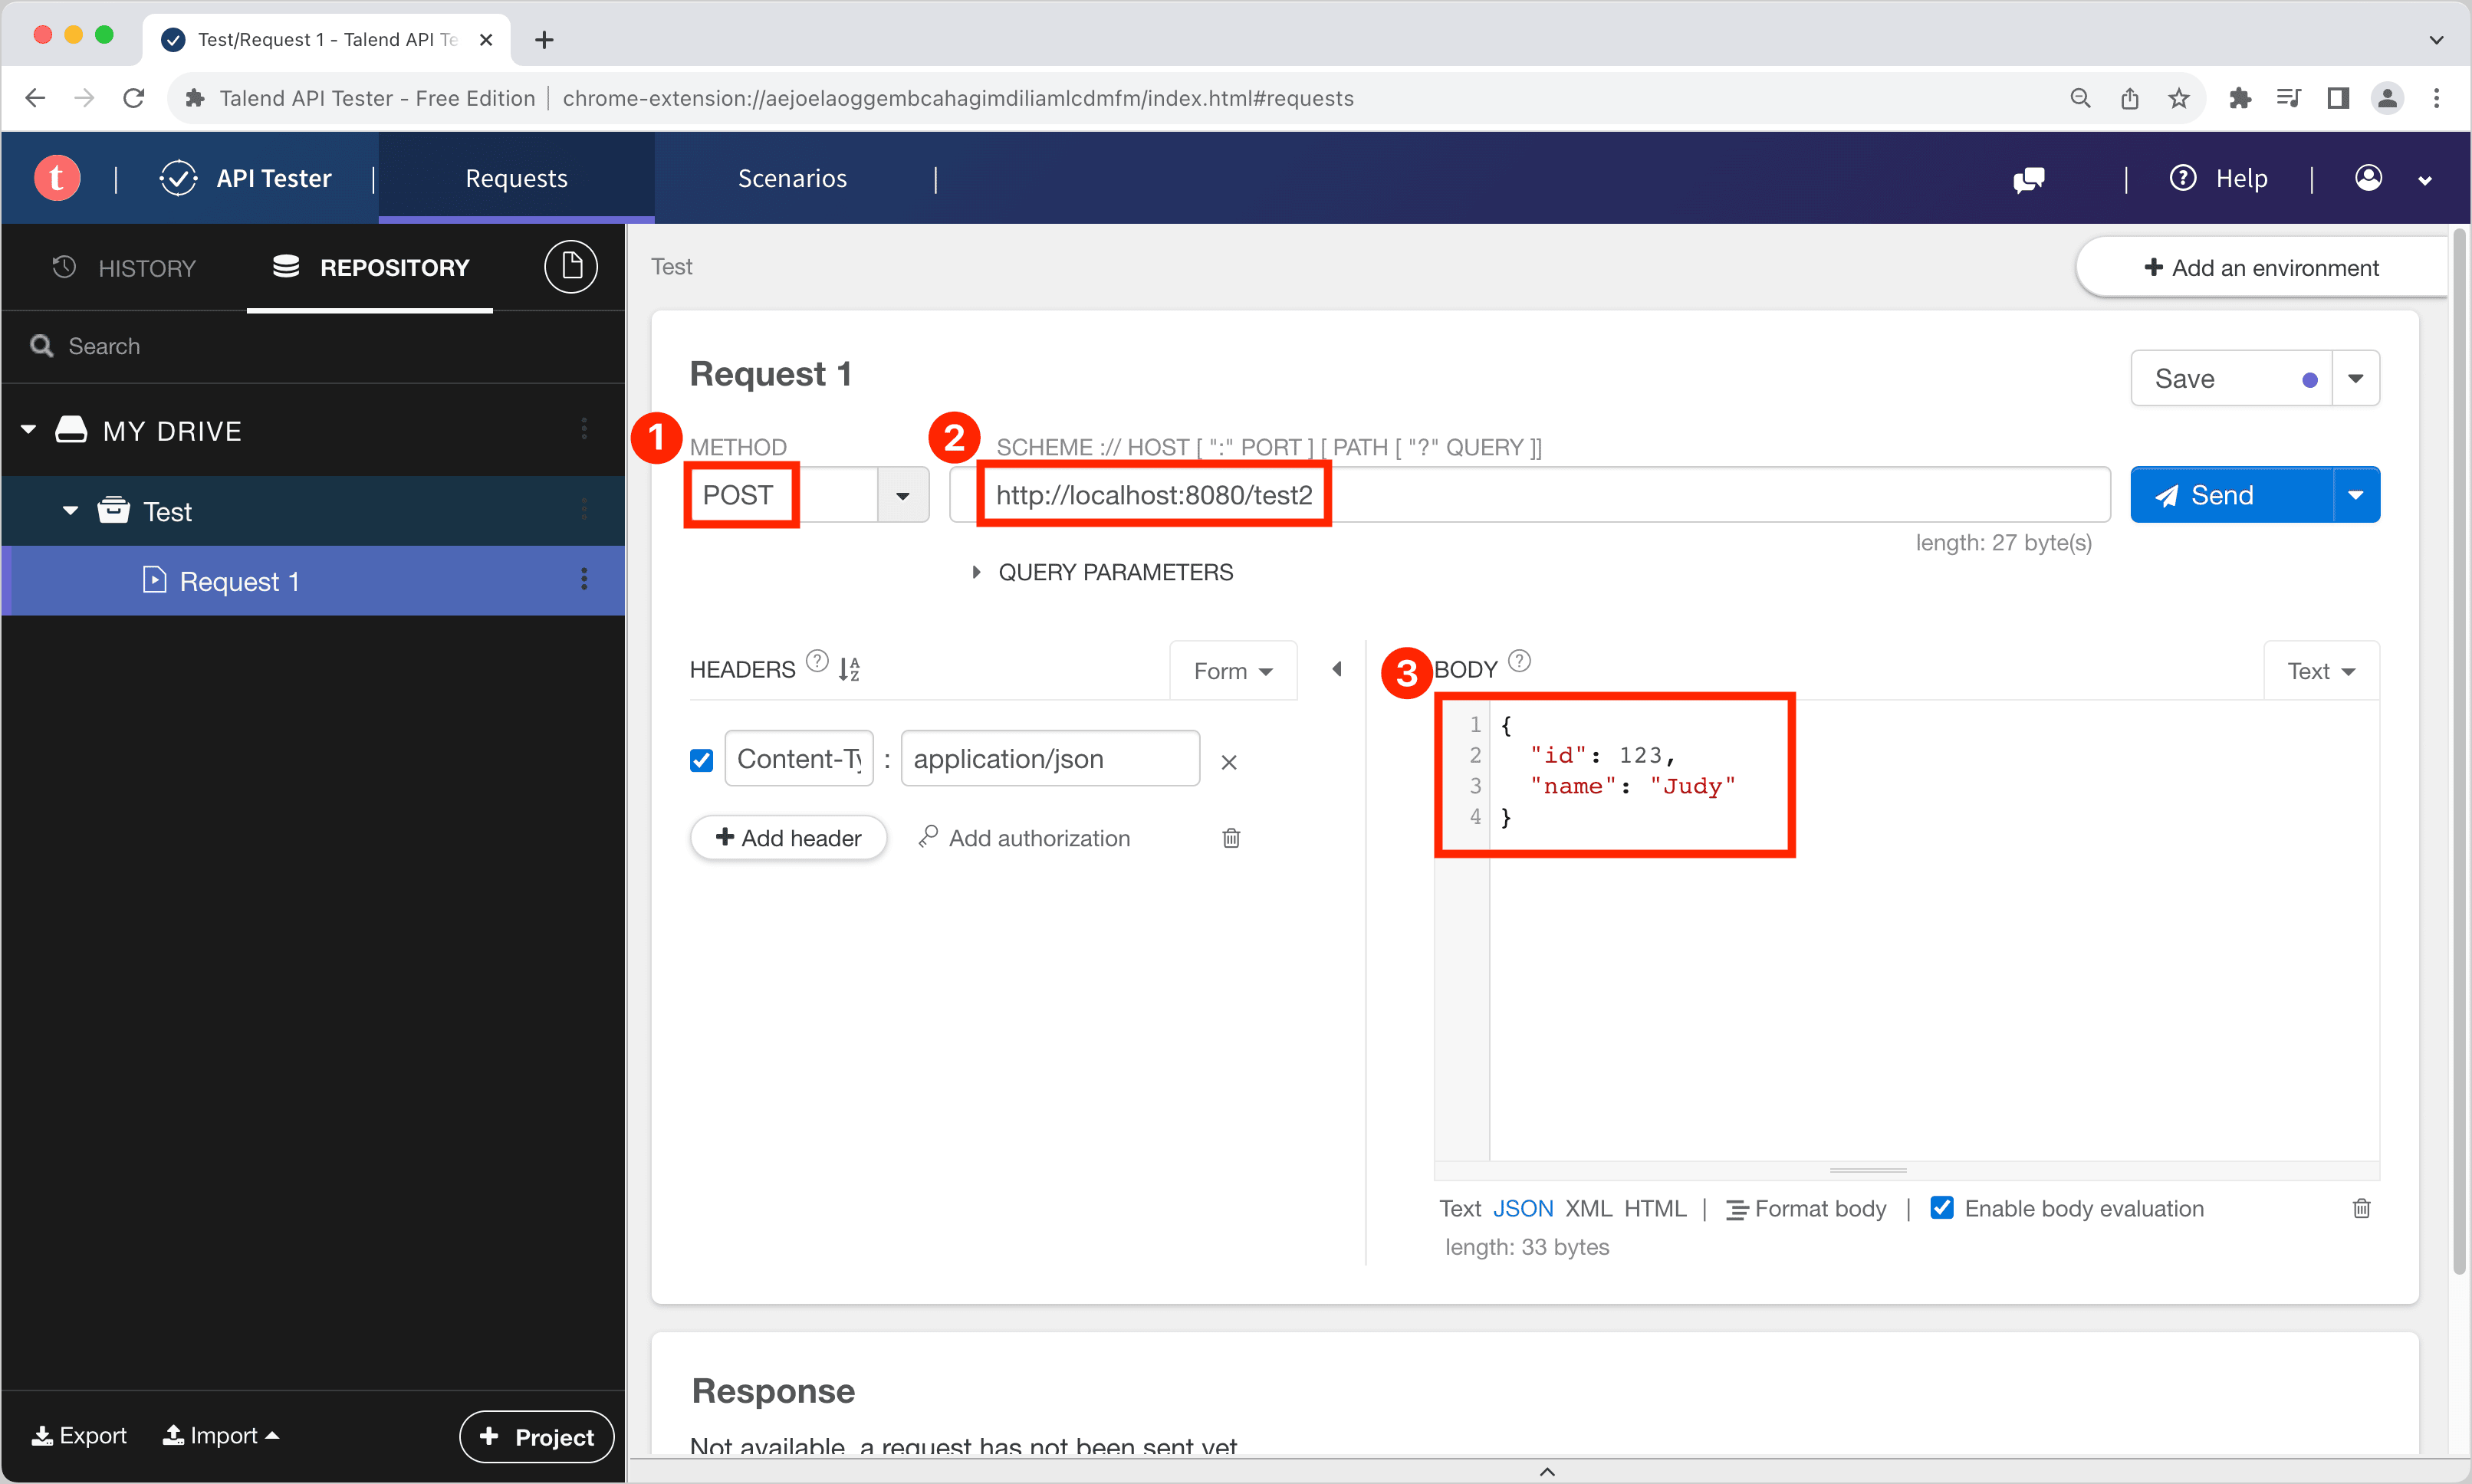The width and height of the screenshot is (2472, 1484).
Task: Delete all headers with trash icon
Action: click(1231, 838)
